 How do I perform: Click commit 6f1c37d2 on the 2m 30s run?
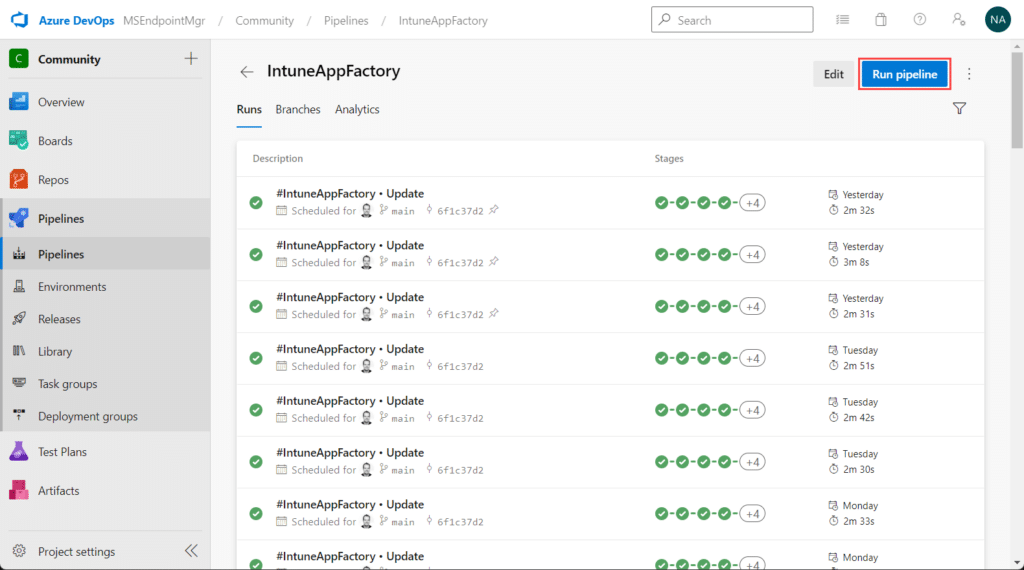460,470
